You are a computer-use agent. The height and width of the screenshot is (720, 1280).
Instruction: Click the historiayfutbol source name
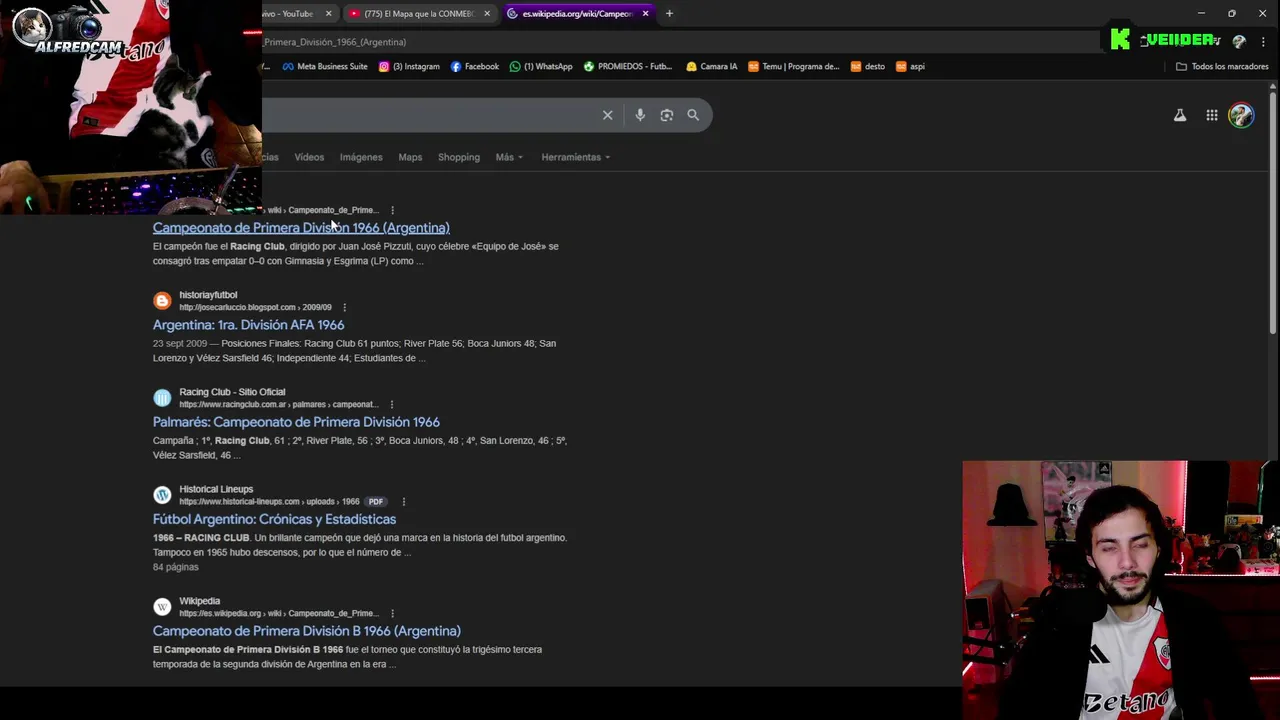208,295
